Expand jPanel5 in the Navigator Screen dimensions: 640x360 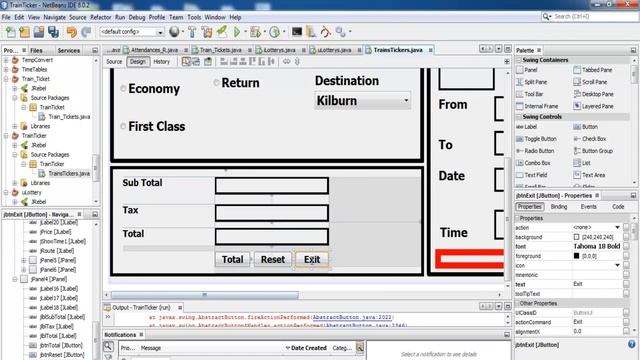coord(24,260)
